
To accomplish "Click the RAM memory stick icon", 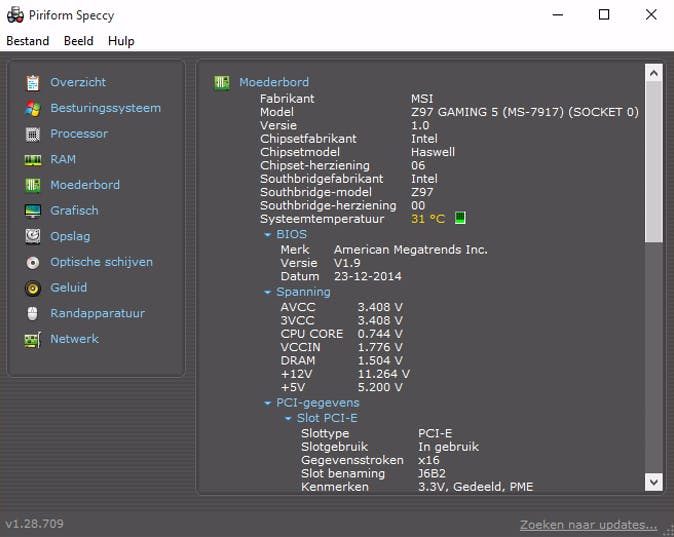I will [x=33, y=160].
